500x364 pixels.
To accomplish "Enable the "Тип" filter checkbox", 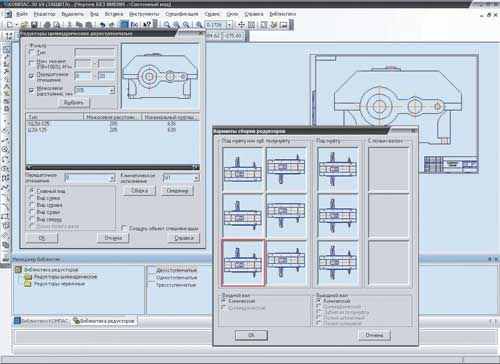I will (32, 52).
